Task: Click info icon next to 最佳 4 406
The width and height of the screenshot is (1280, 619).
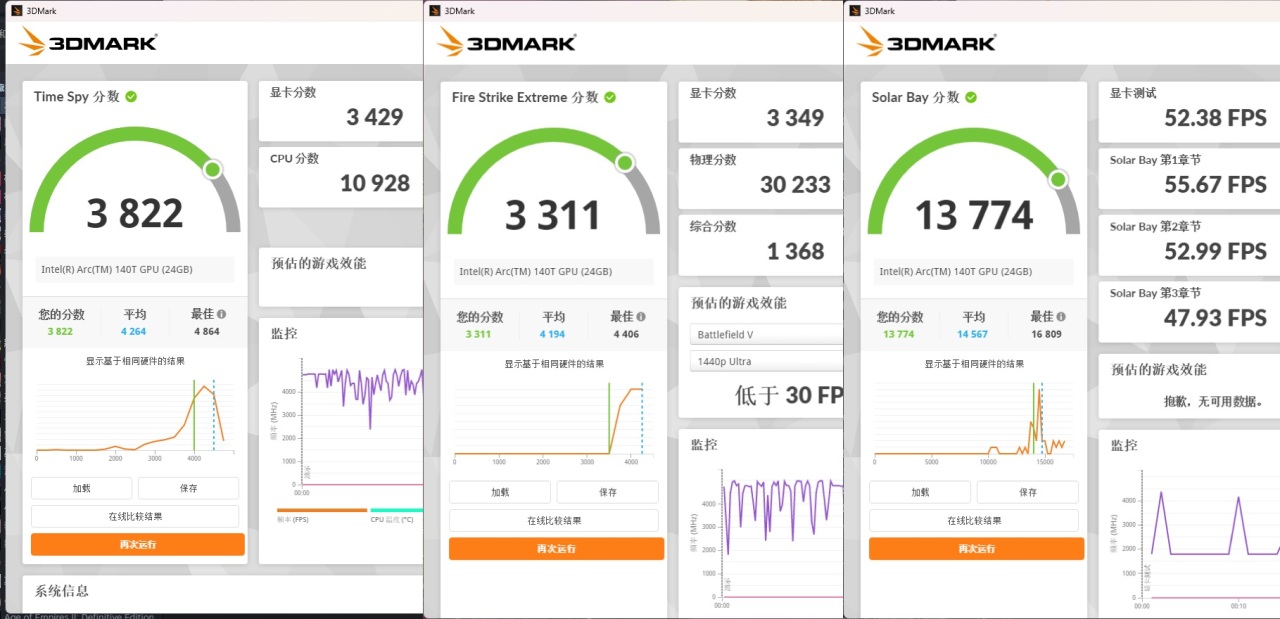Action: 640,316
